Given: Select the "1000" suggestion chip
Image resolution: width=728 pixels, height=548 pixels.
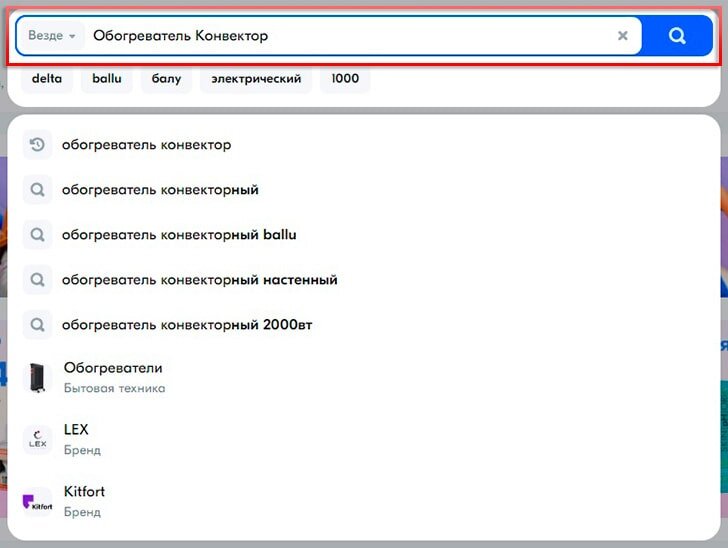Looking at the screenshot, I should (345, 78).
